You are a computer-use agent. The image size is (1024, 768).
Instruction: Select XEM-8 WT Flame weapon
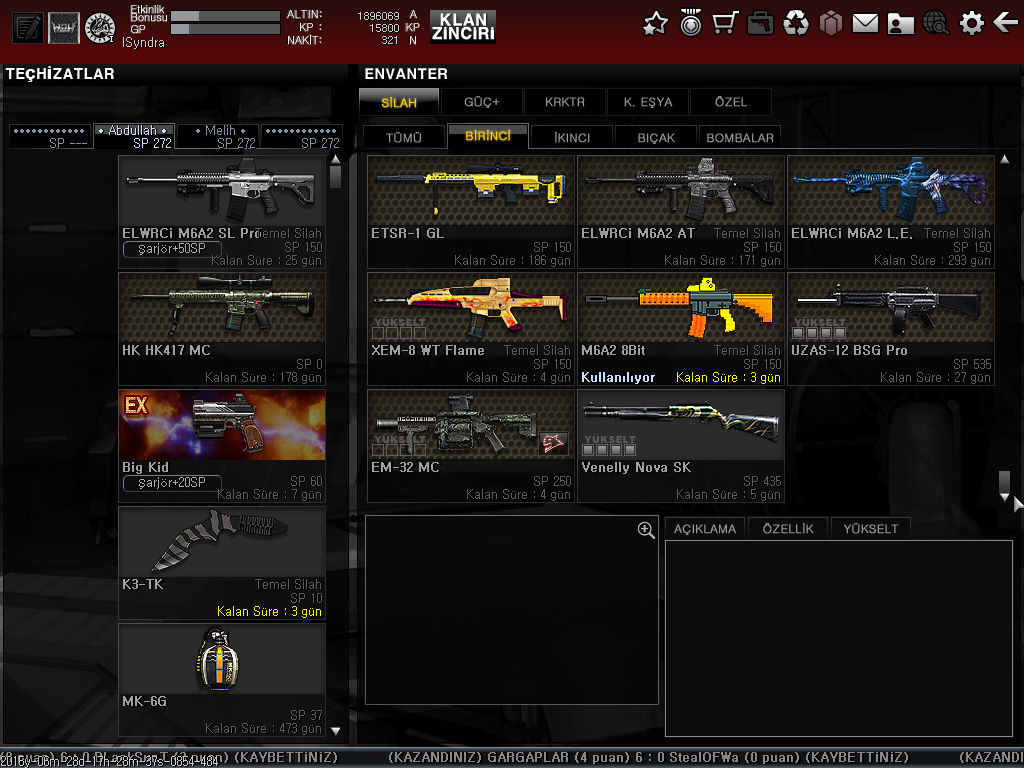point(471,328)
